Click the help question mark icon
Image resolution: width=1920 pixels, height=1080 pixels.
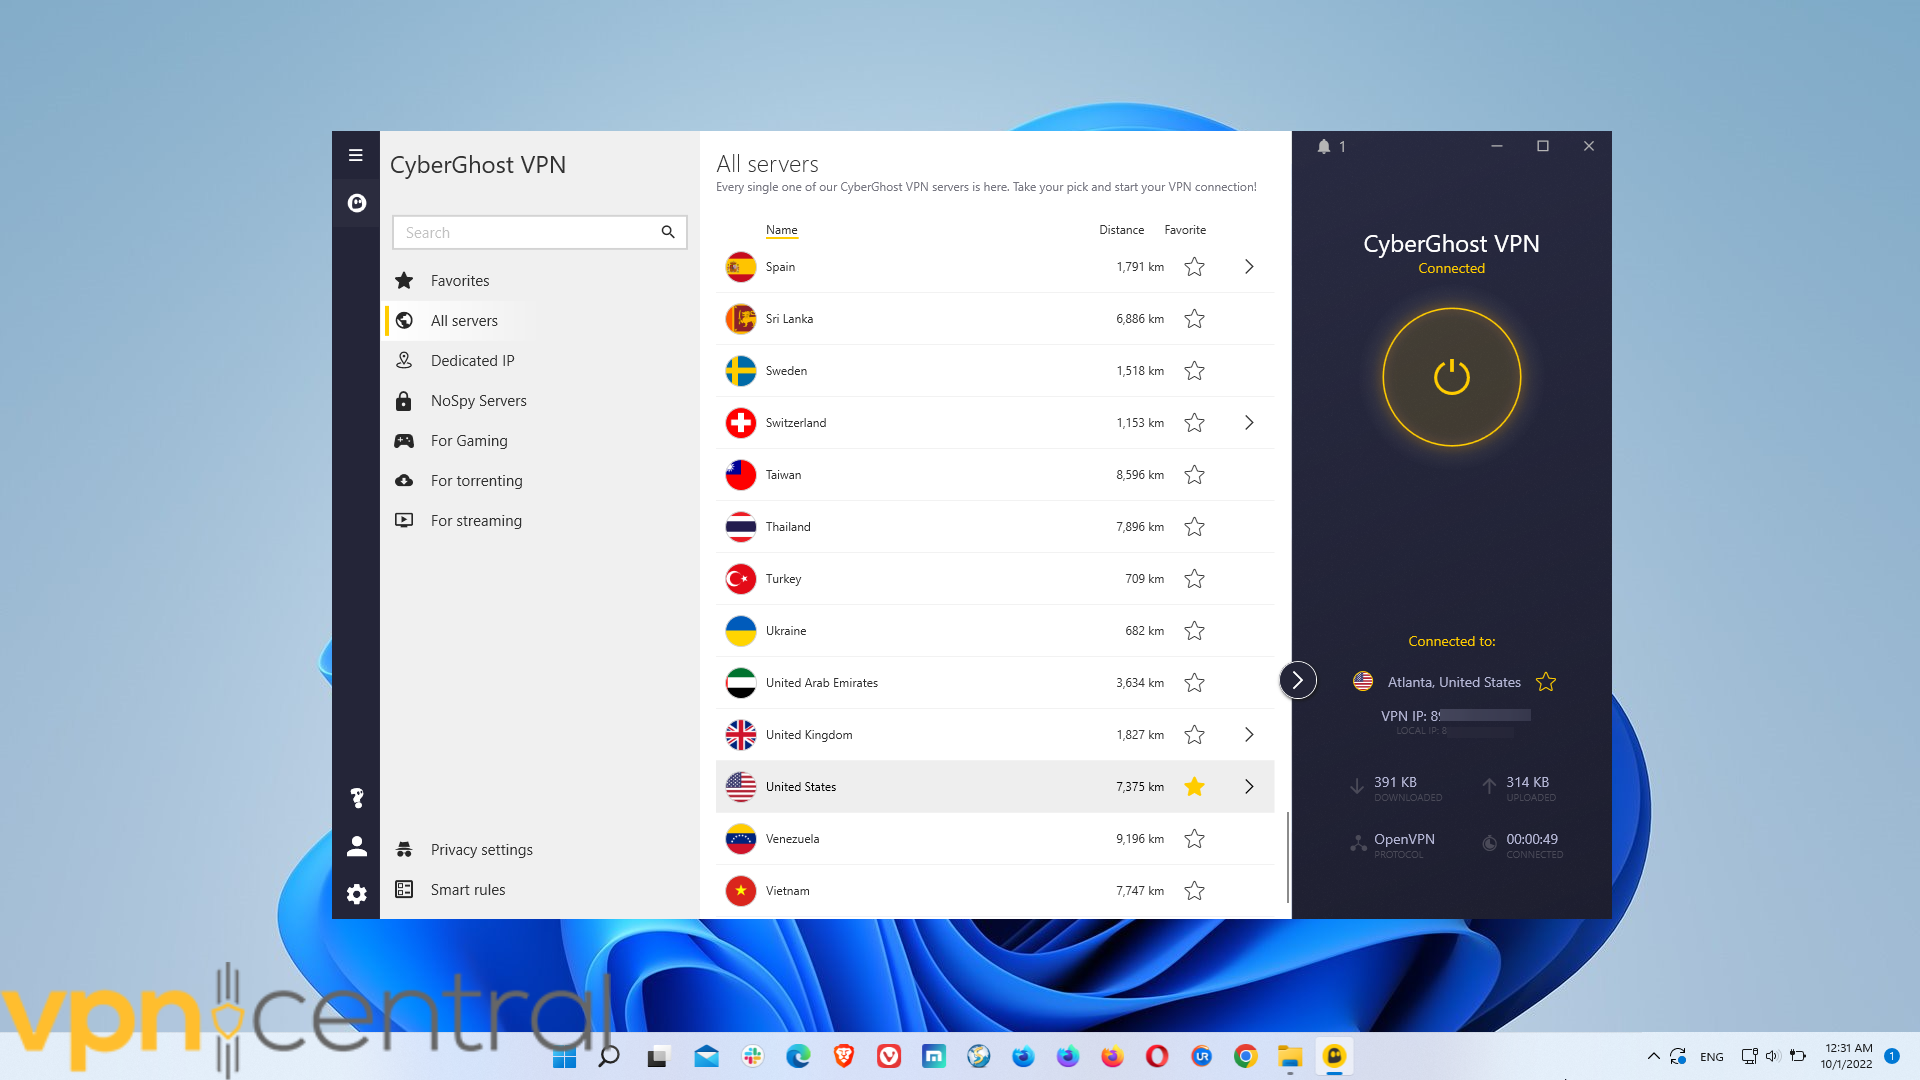[356, 798]
